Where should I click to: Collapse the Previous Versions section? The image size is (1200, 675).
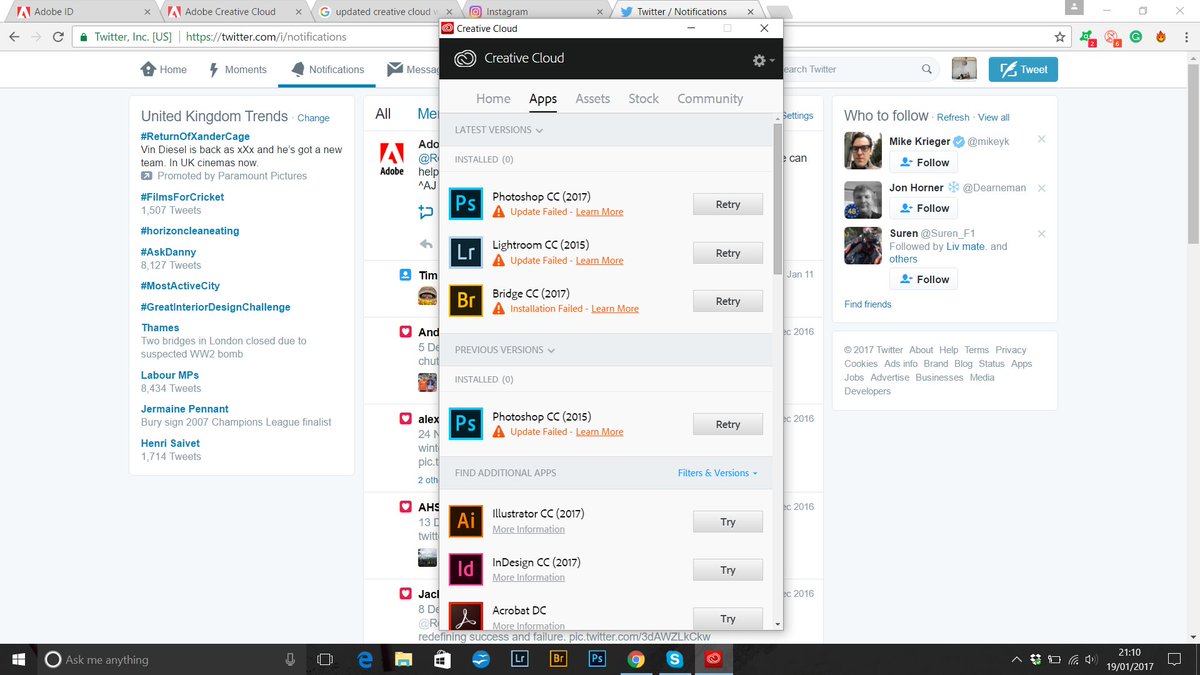[x=505, y=350]
